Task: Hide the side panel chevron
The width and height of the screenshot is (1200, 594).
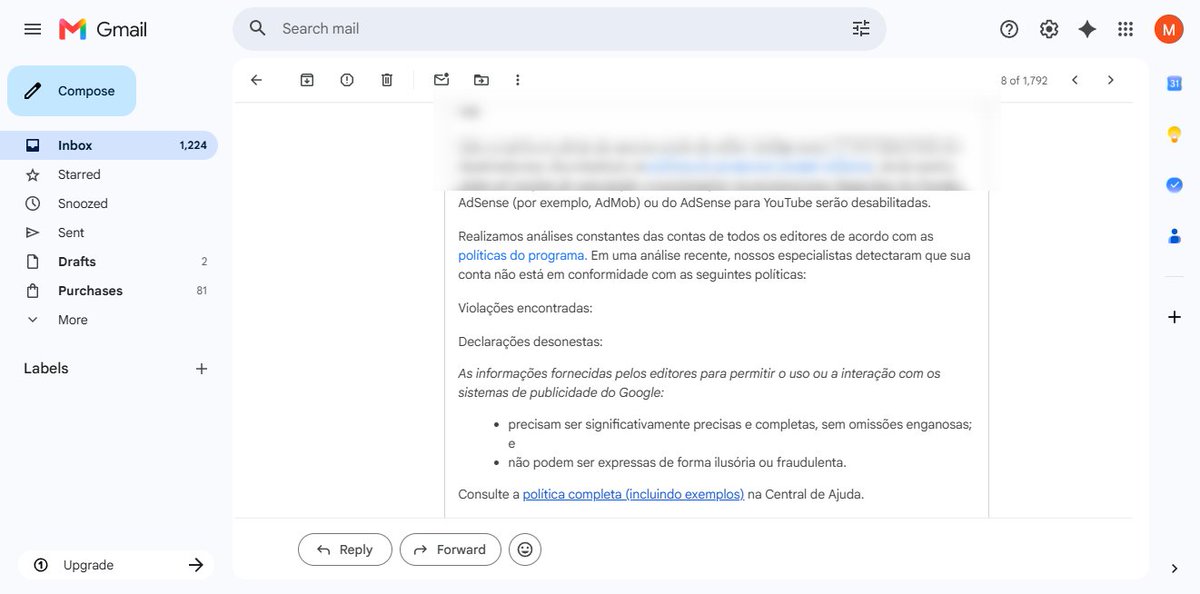Action: pyautogui.click(x=1174, y=568)
